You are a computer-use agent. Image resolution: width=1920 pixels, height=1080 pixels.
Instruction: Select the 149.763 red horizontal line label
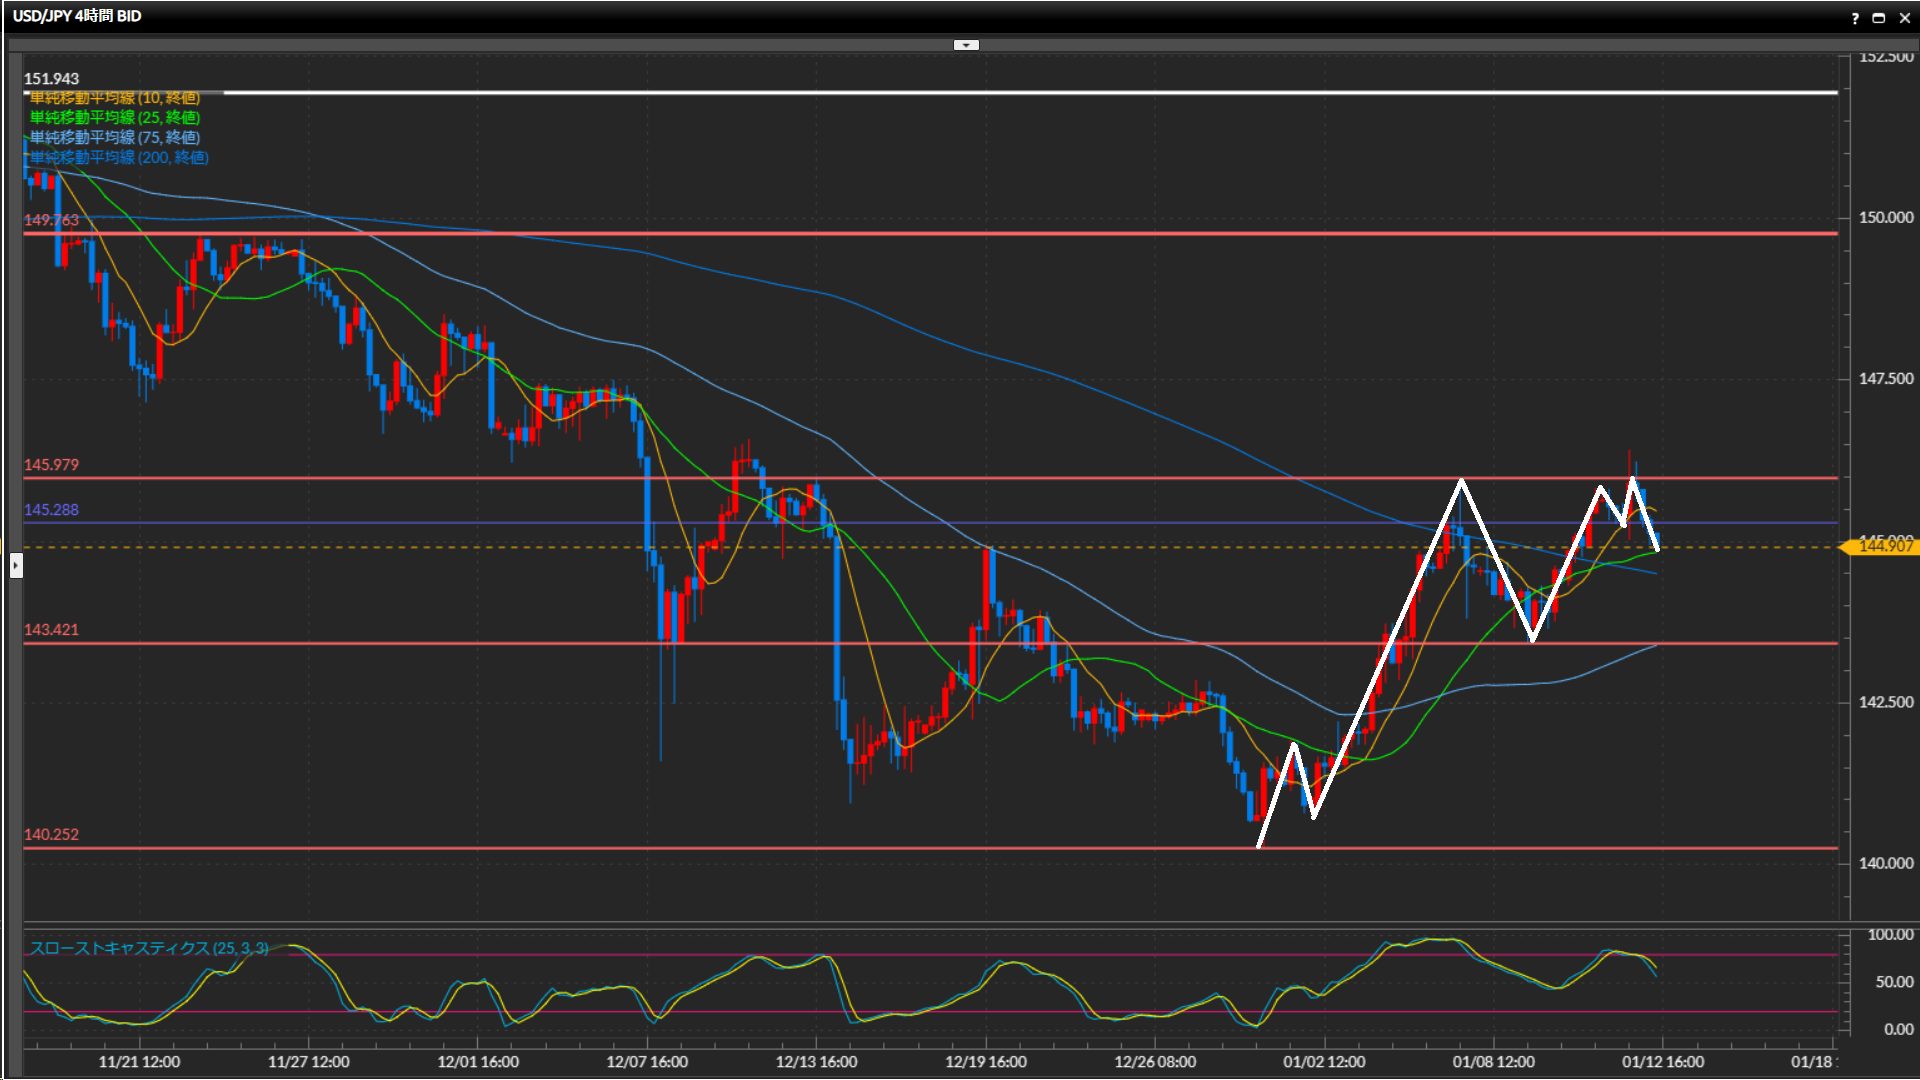(x=51, y=220)
